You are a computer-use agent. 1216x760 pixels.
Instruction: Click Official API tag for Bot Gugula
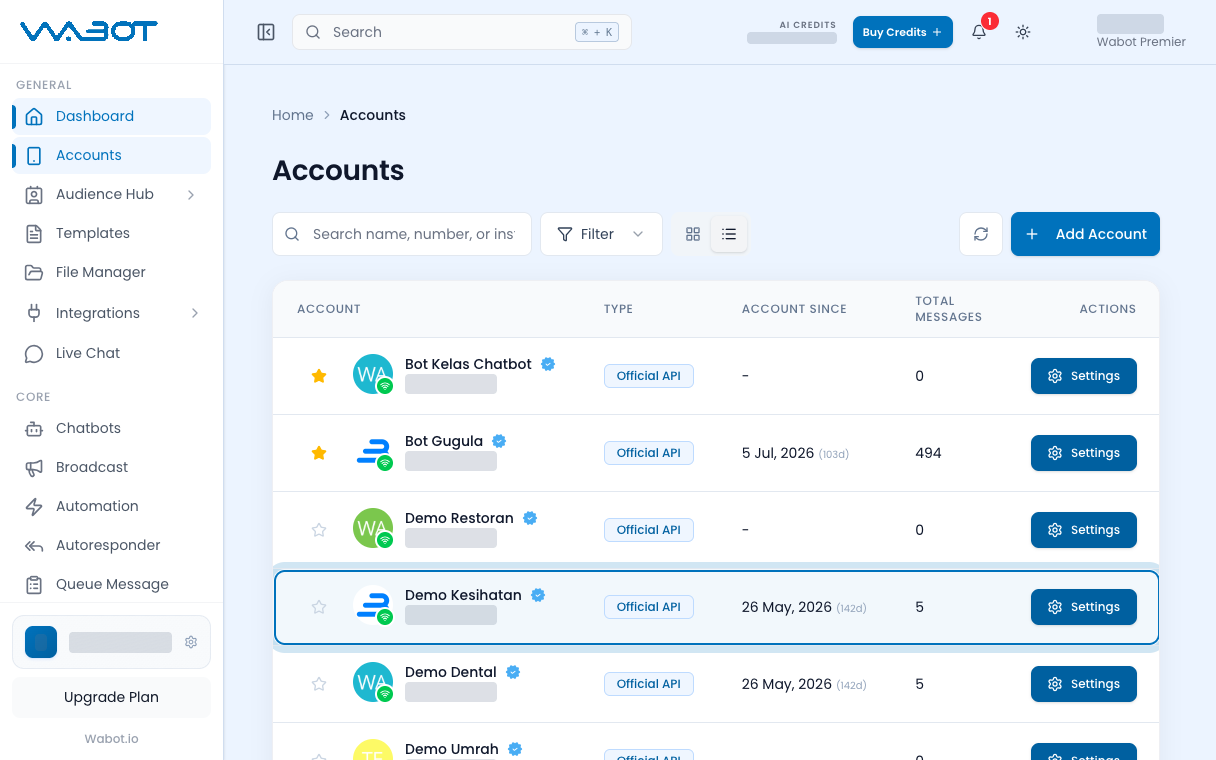pos(648,453)
